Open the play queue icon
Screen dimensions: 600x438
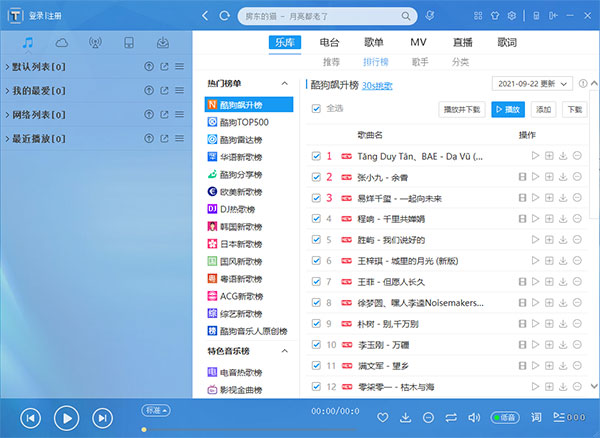coord(559,417)
